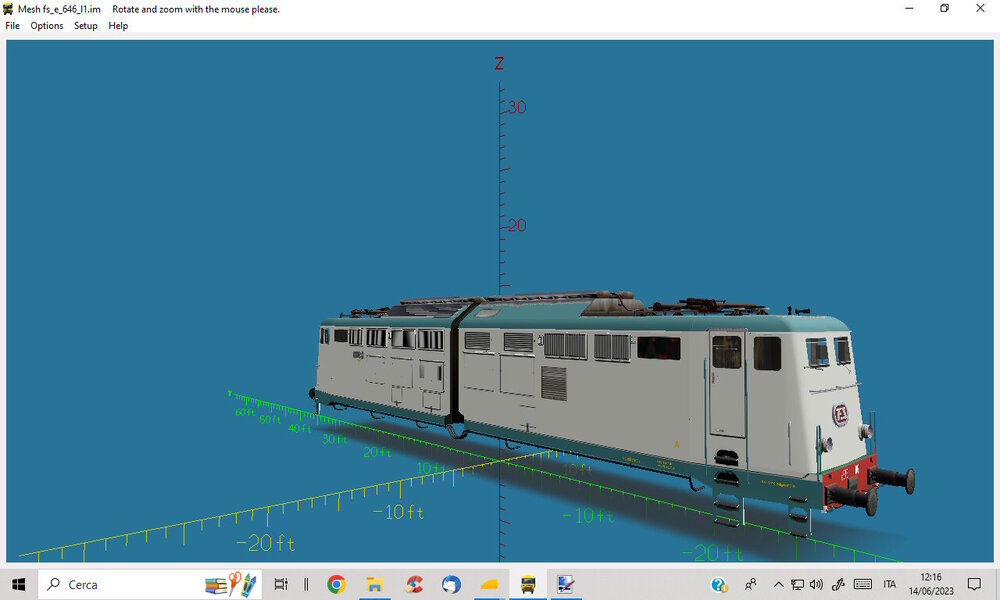Open File Explorer from the taskbar

[x=374, y=584]
